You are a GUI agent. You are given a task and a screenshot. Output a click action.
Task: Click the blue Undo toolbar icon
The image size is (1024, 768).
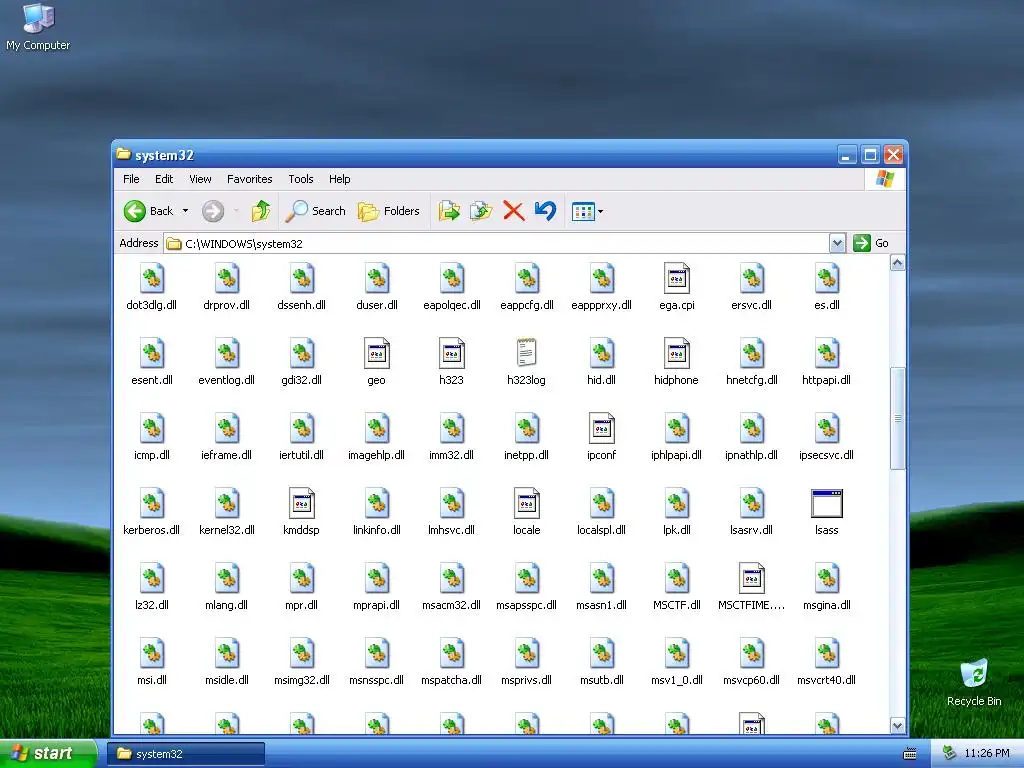545,211
